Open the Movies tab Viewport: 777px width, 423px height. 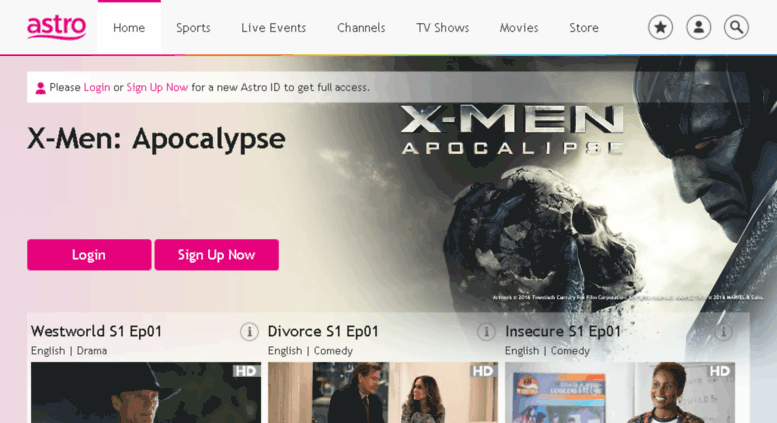click(x=519, y=28)
